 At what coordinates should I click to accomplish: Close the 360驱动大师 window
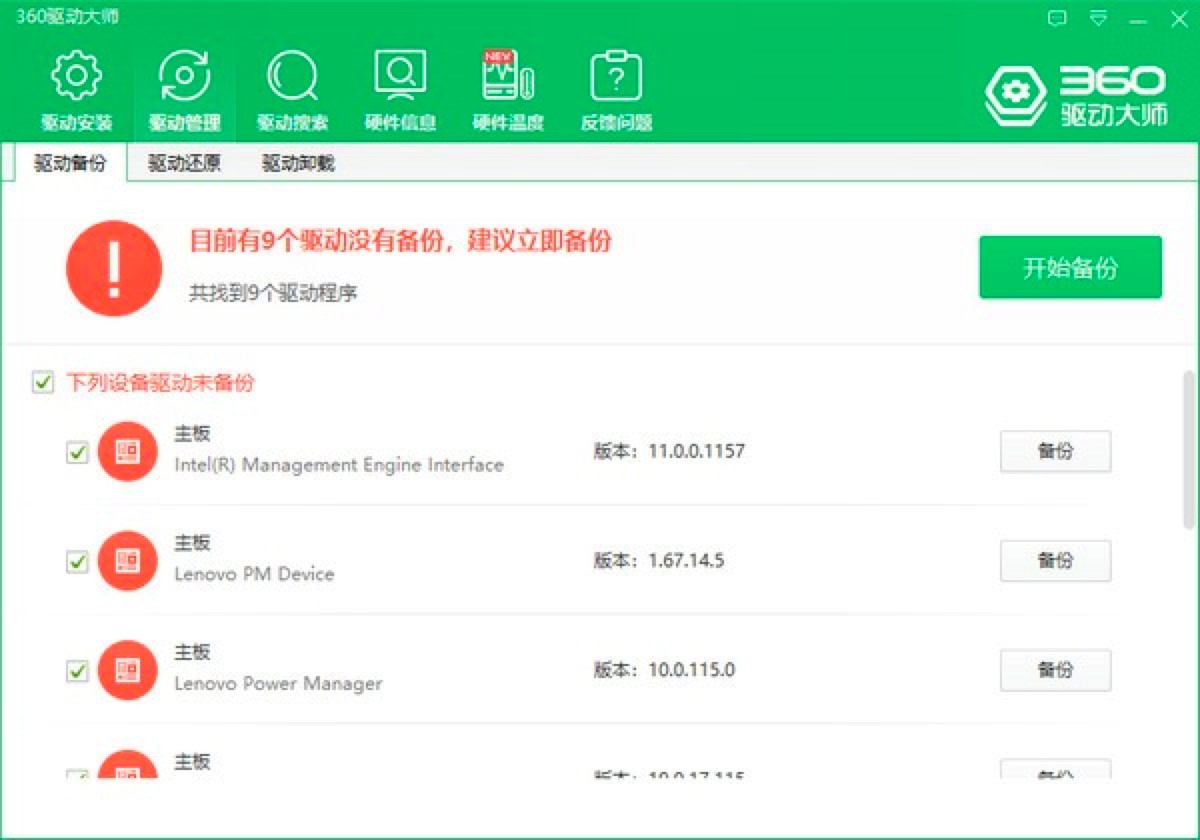(x=1178, y=19)
